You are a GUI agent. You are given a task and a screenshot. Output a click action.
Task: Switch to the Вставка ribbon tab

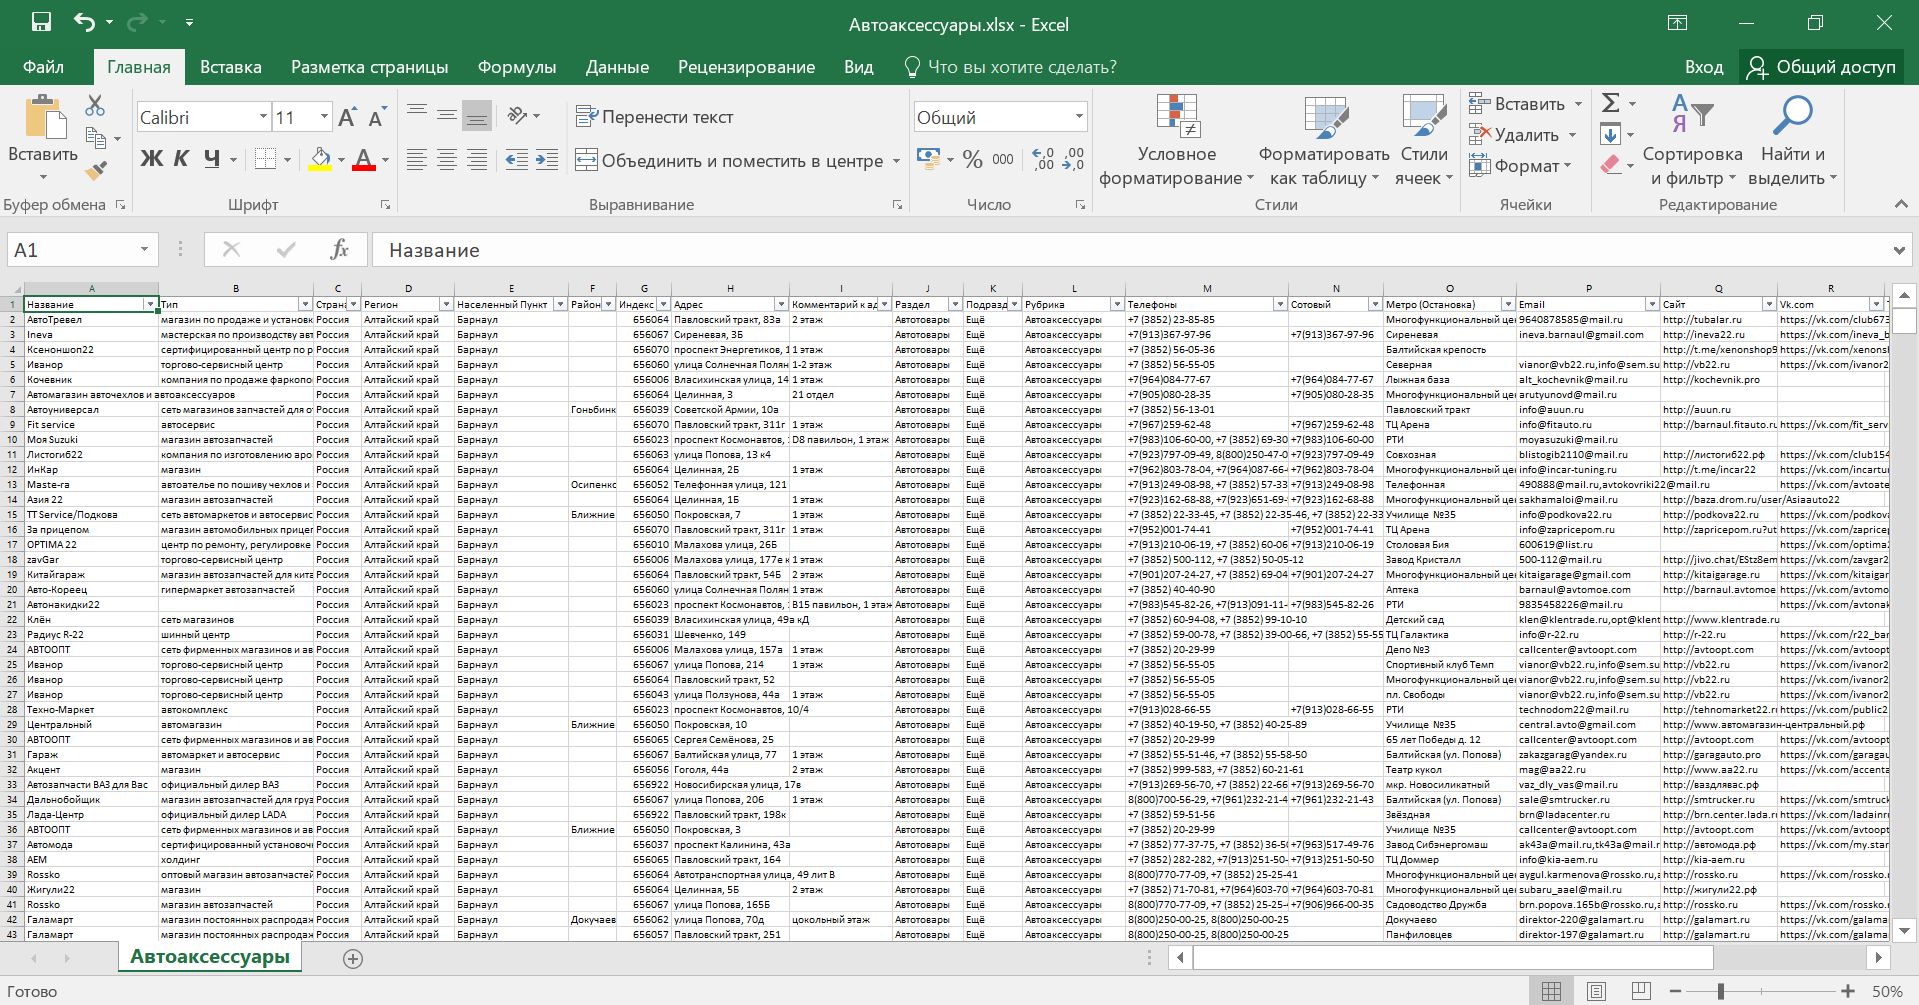(x=230, y=67)
